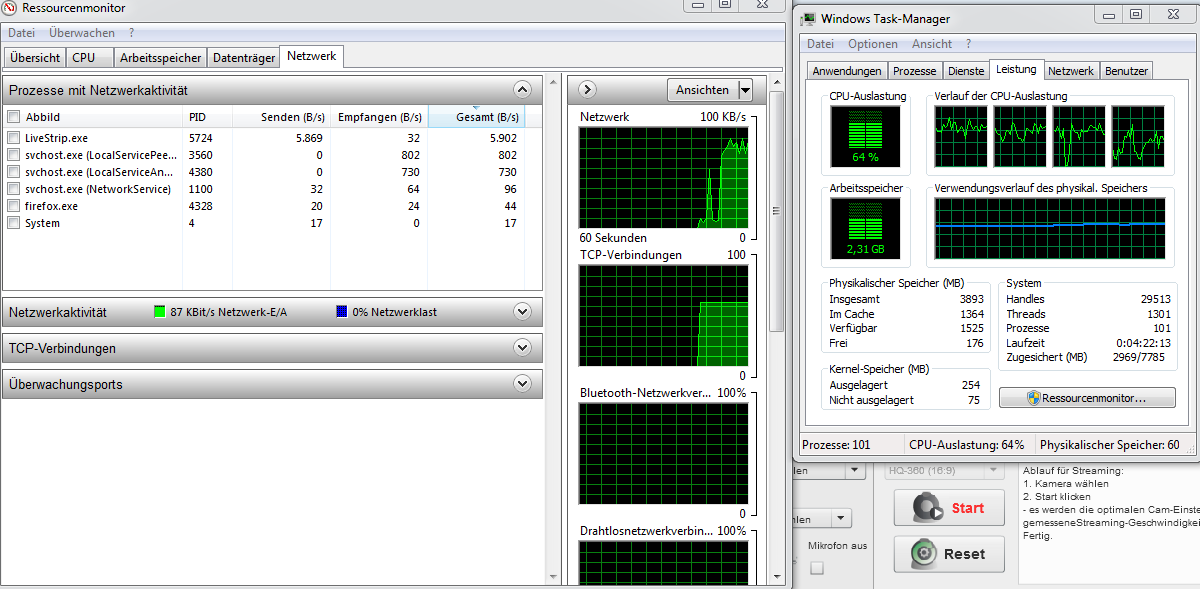Switch to Anwendungen tab in Task-Manager
This screenshot has height=589, width=1200.
click(847, 71)
